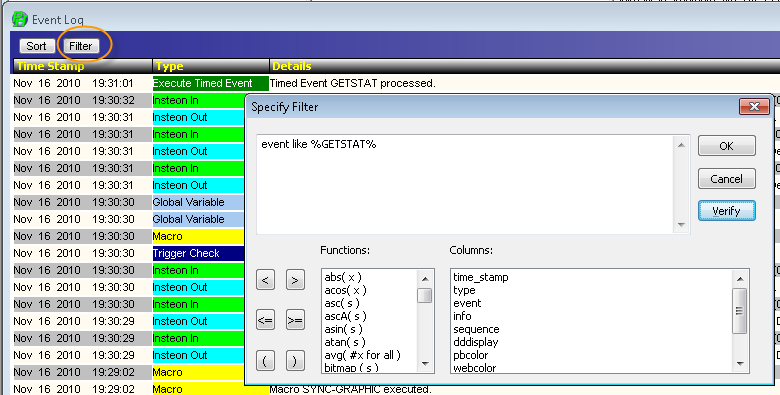780x395 pixels.
Task: Cancel the Specify Filter dialog
Action: coord(726,179)
